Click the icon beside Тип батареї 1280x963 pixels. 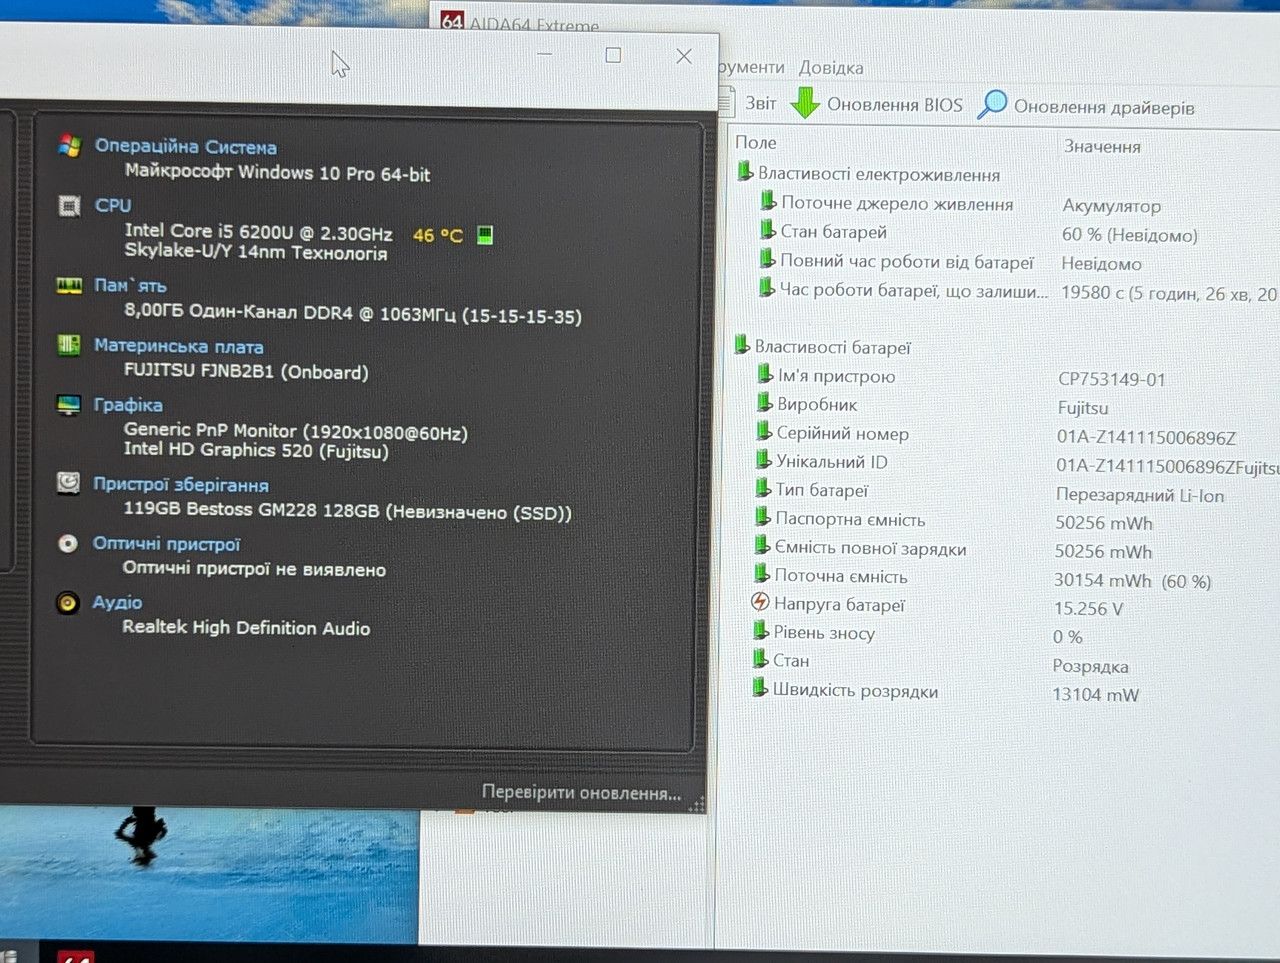pyautogui.click(x=765, y=489)
